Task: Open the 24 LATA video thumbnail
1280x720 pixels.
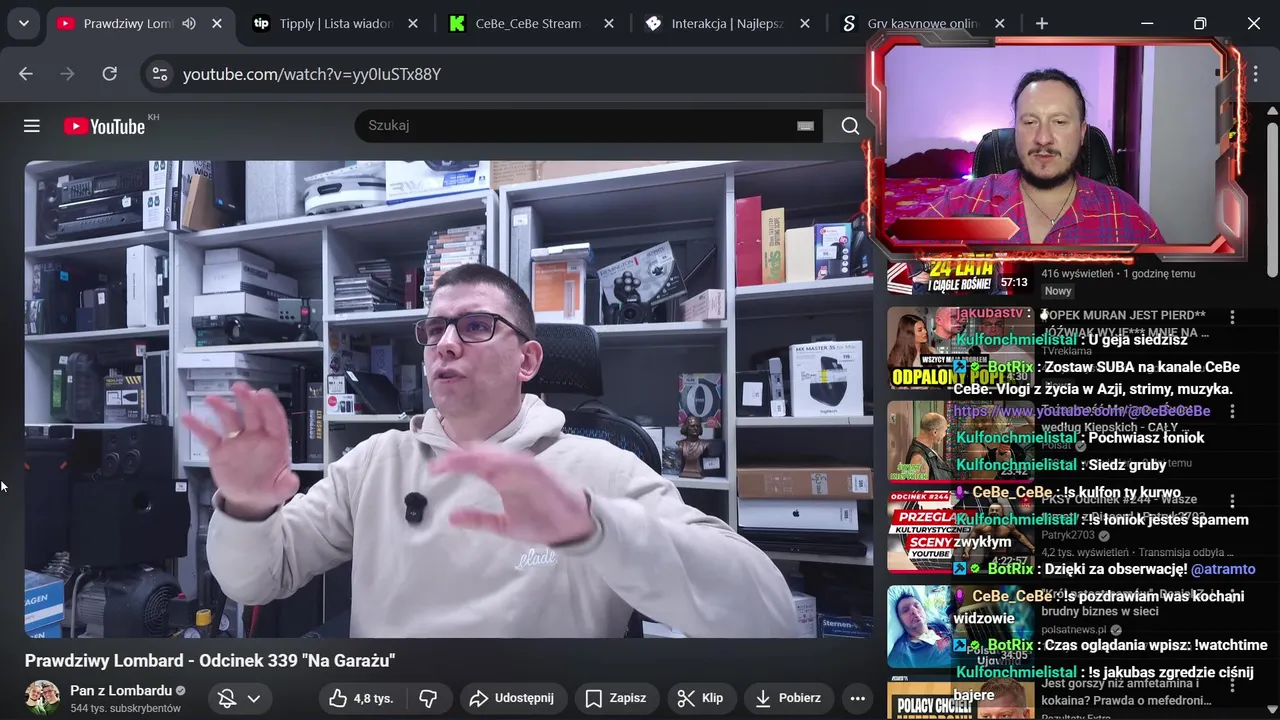Action: [958, 277]
